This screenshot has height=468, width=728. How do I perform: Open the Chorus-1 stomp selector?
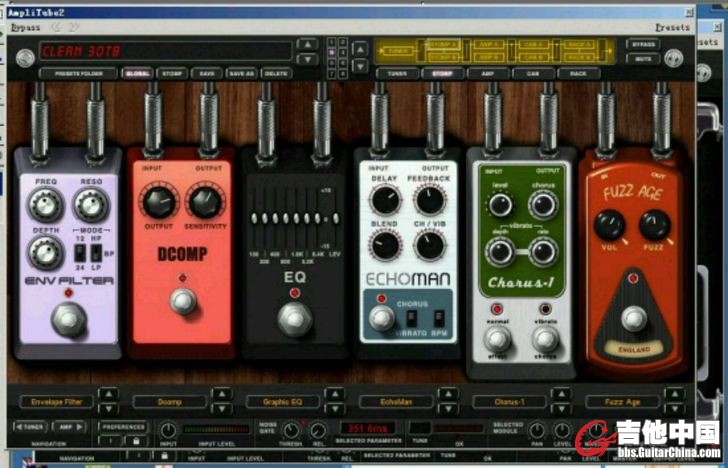pos(509,402)
